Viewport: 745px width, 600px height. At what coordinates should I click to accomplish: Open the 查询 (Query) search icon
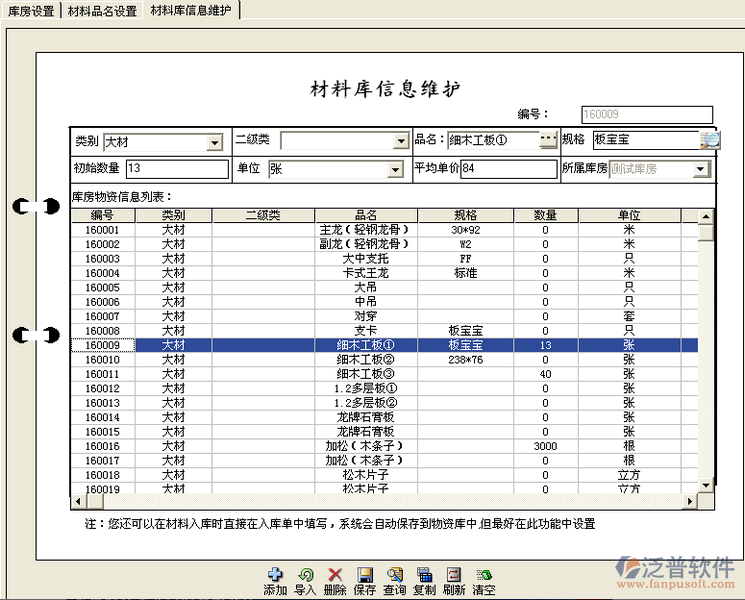click(x=395, y=575)
